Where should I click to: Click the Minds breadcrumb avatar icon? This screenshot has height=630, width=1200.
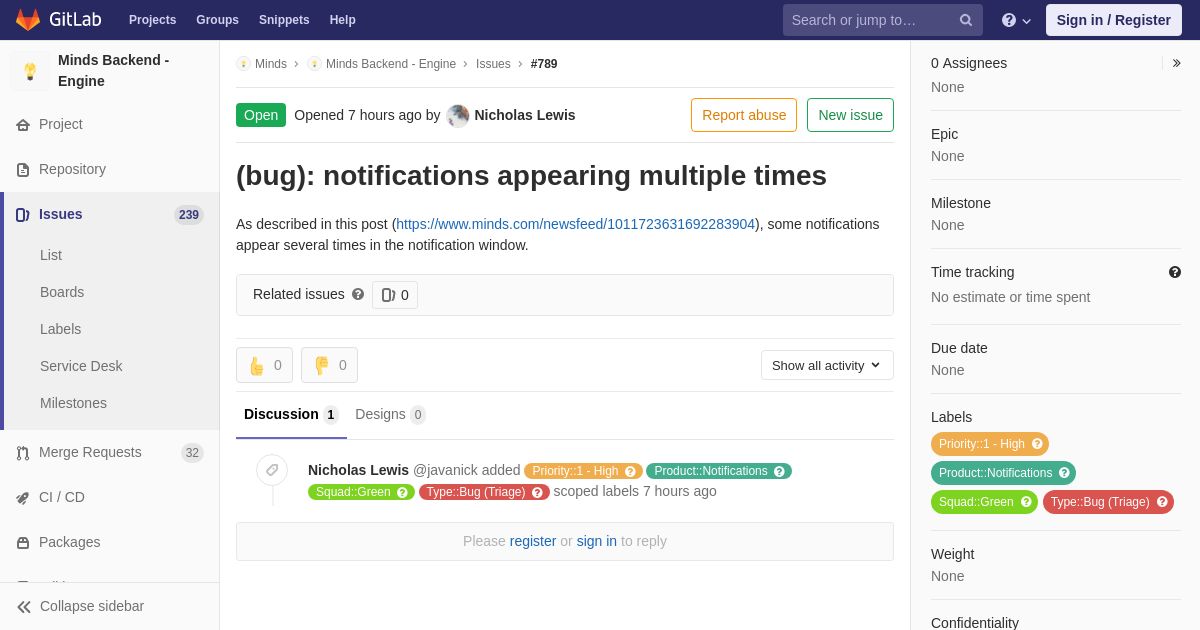point(243,64)
